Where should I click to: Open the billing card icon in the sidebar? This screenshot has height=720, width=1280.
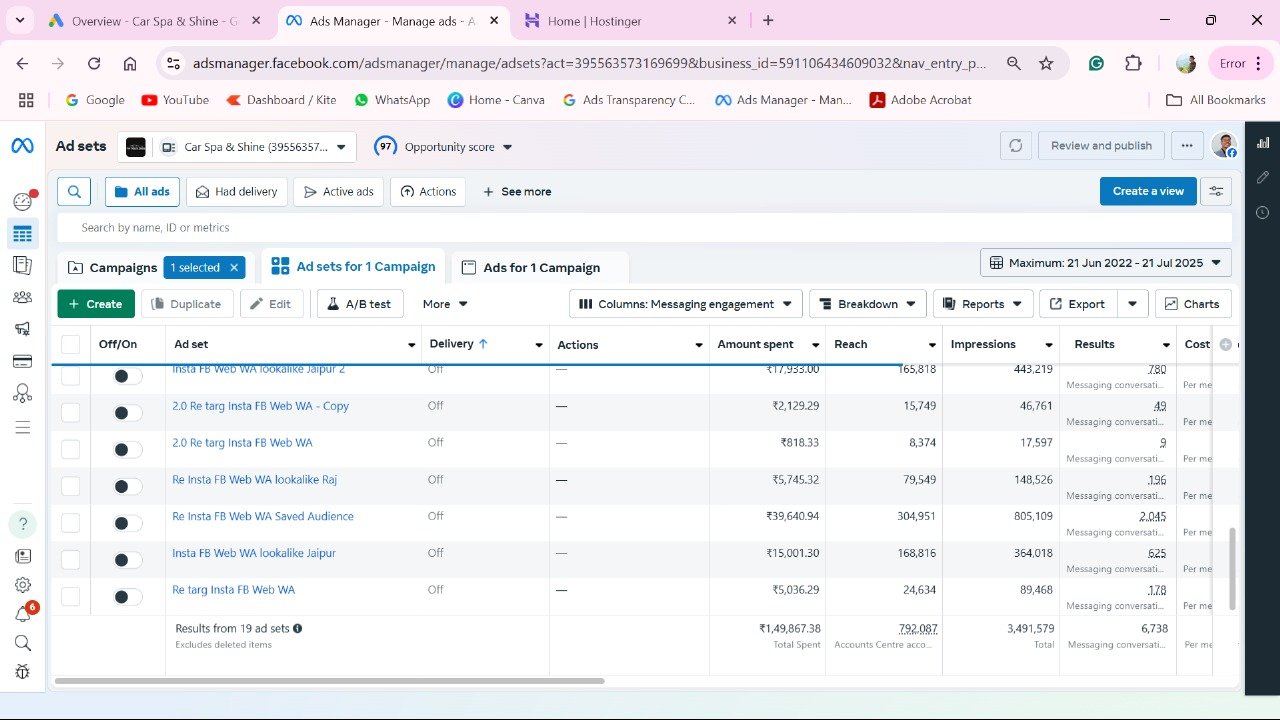[x=22, y=361]
